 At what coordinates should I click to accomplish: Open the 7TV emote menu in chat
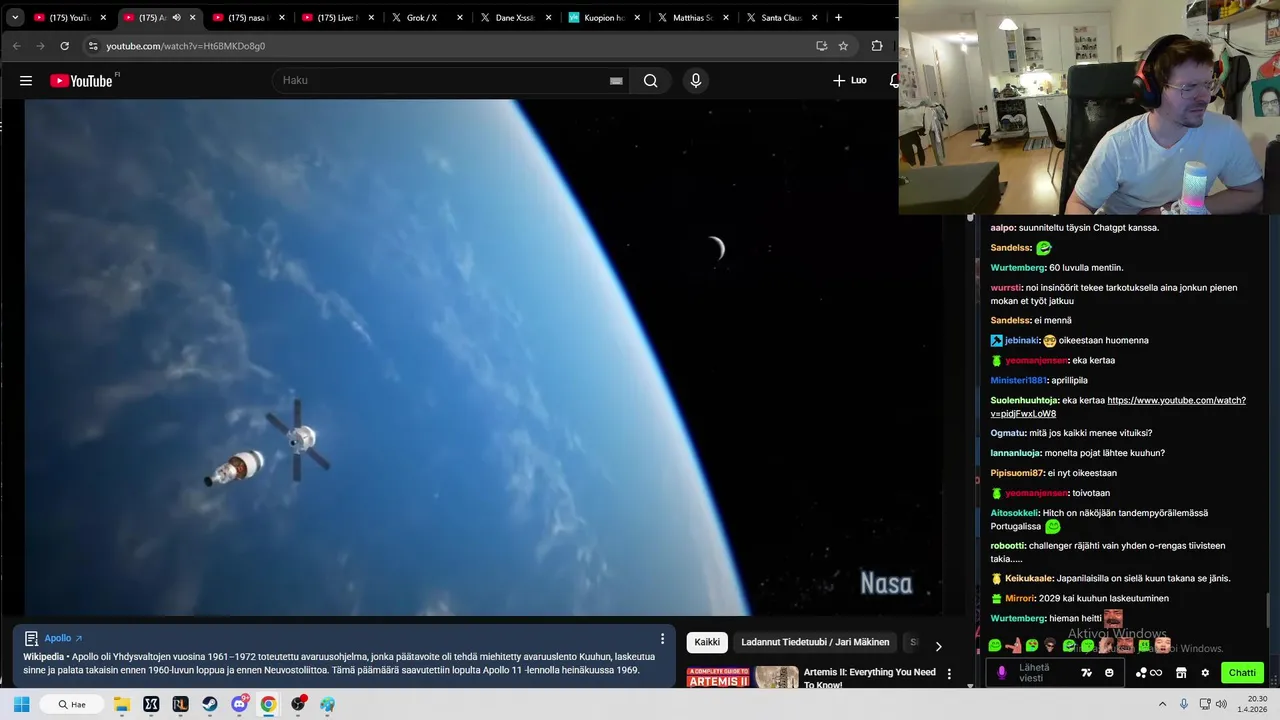pyautogui.click(x=1087, y=673)
